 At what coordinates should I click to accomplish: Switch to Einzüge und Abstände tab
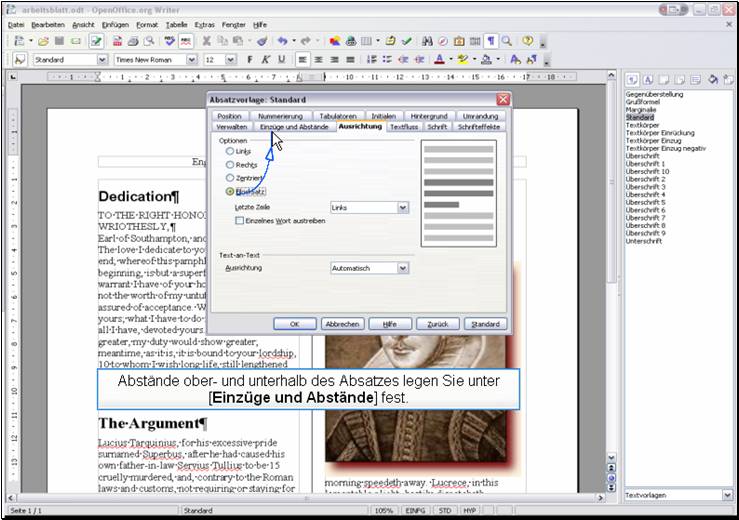[294, 127]
